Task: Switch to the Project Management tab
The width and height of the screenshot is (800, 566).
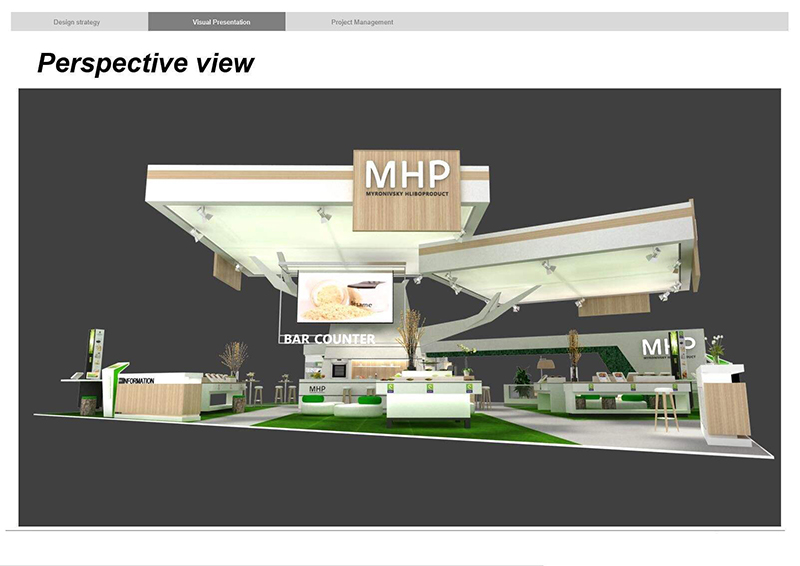Action: pyautogui.click(x=362, y=22)
